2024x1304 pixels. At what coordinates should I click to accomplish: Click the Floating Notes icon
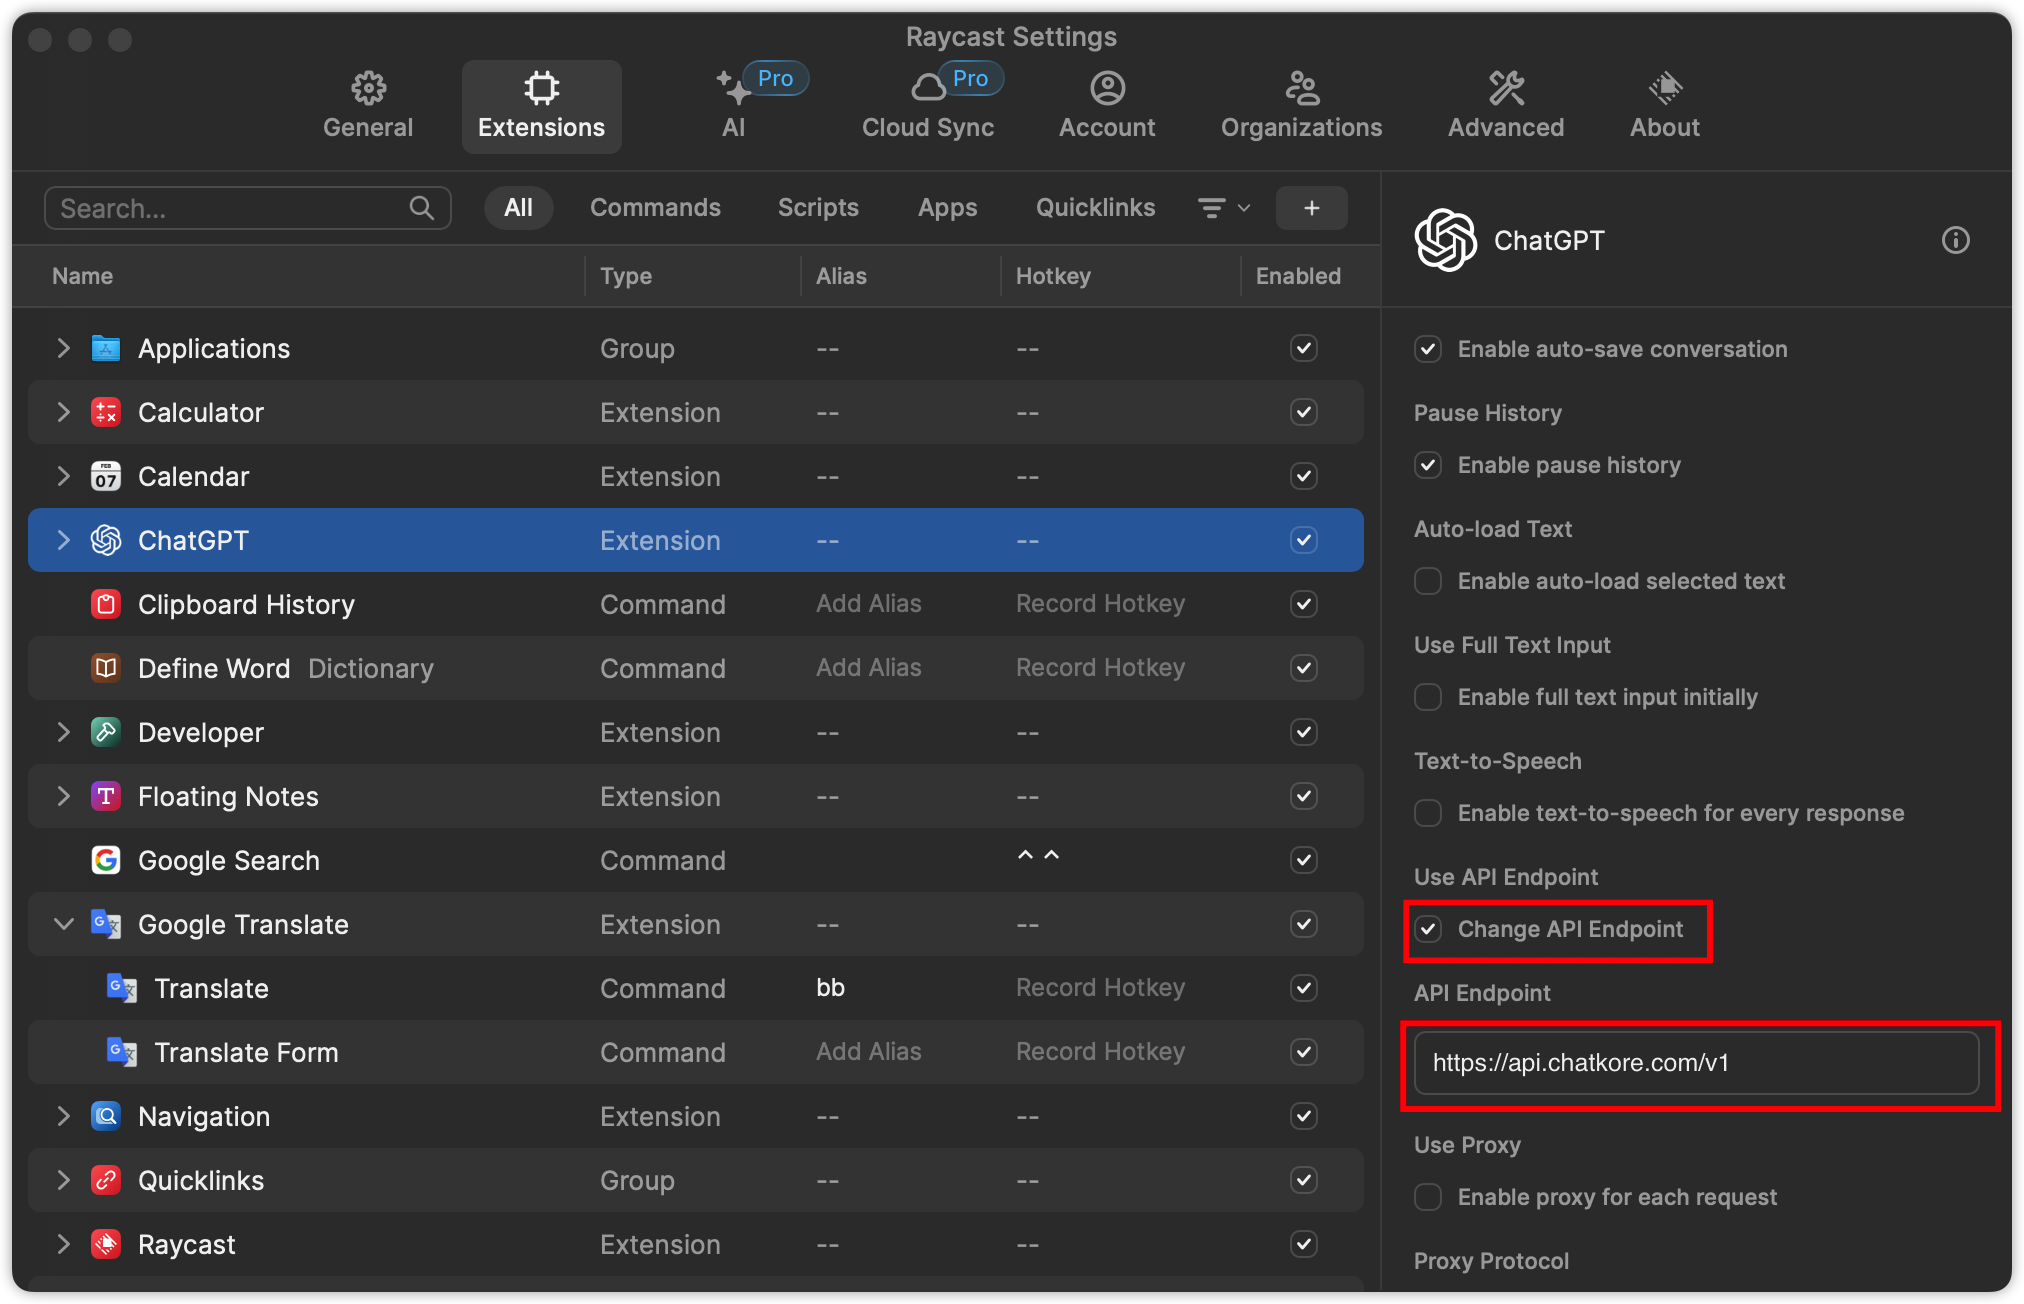click(106, 796)
